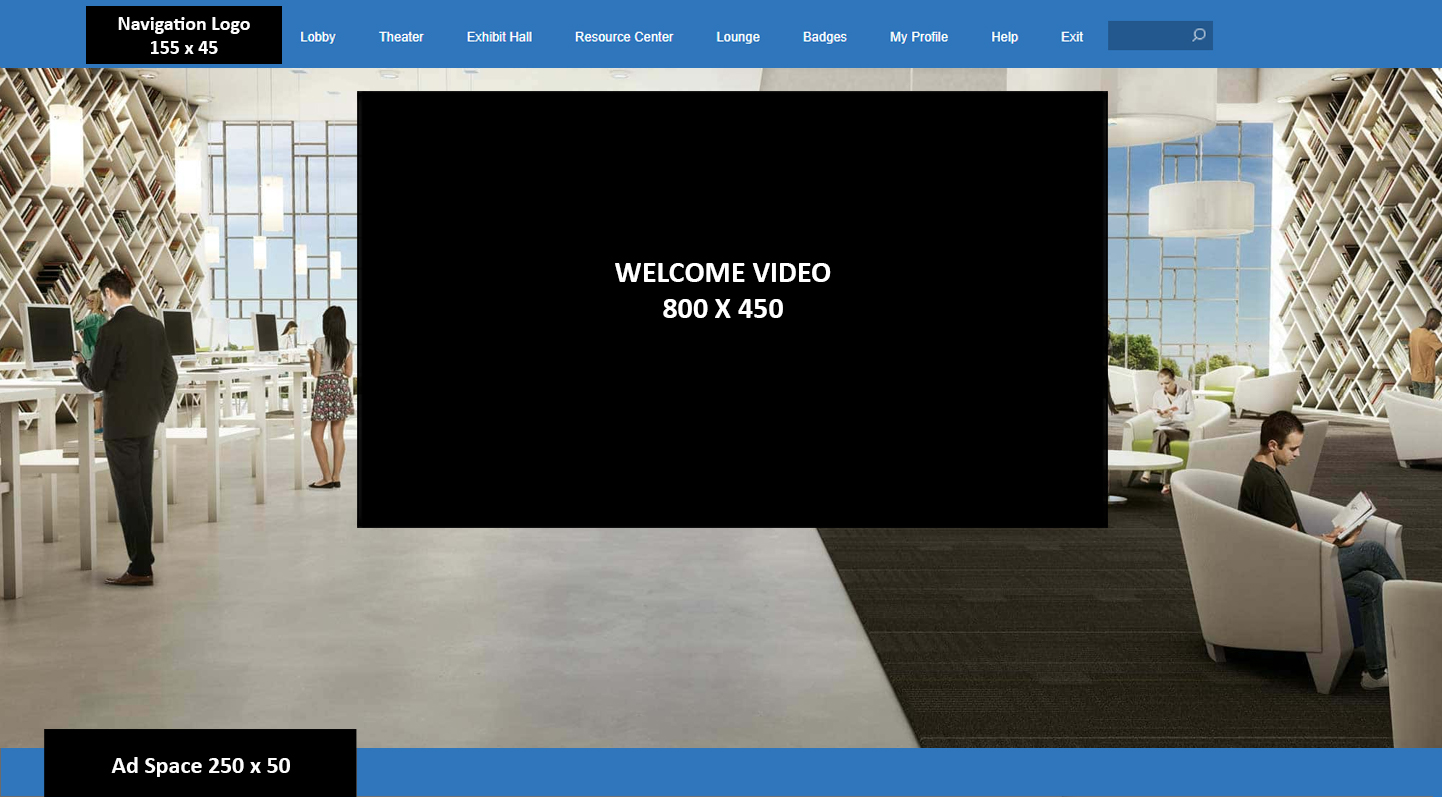Open the Theater menu item
The height and width of the screenshot is (797, 1442).
click(401, 37)
